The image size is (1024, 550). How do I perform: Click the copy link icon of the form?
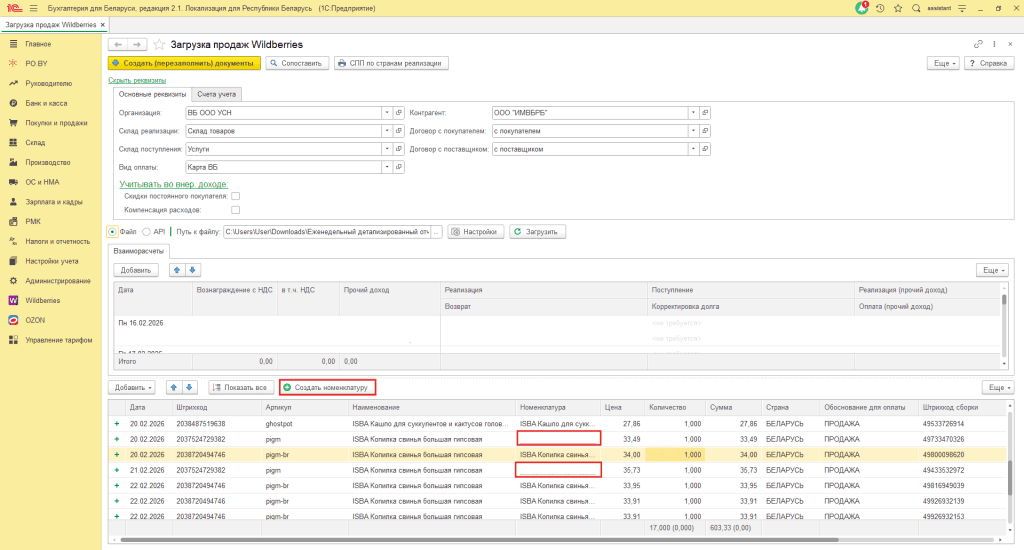pyautogui.click(x=978, y=45)
